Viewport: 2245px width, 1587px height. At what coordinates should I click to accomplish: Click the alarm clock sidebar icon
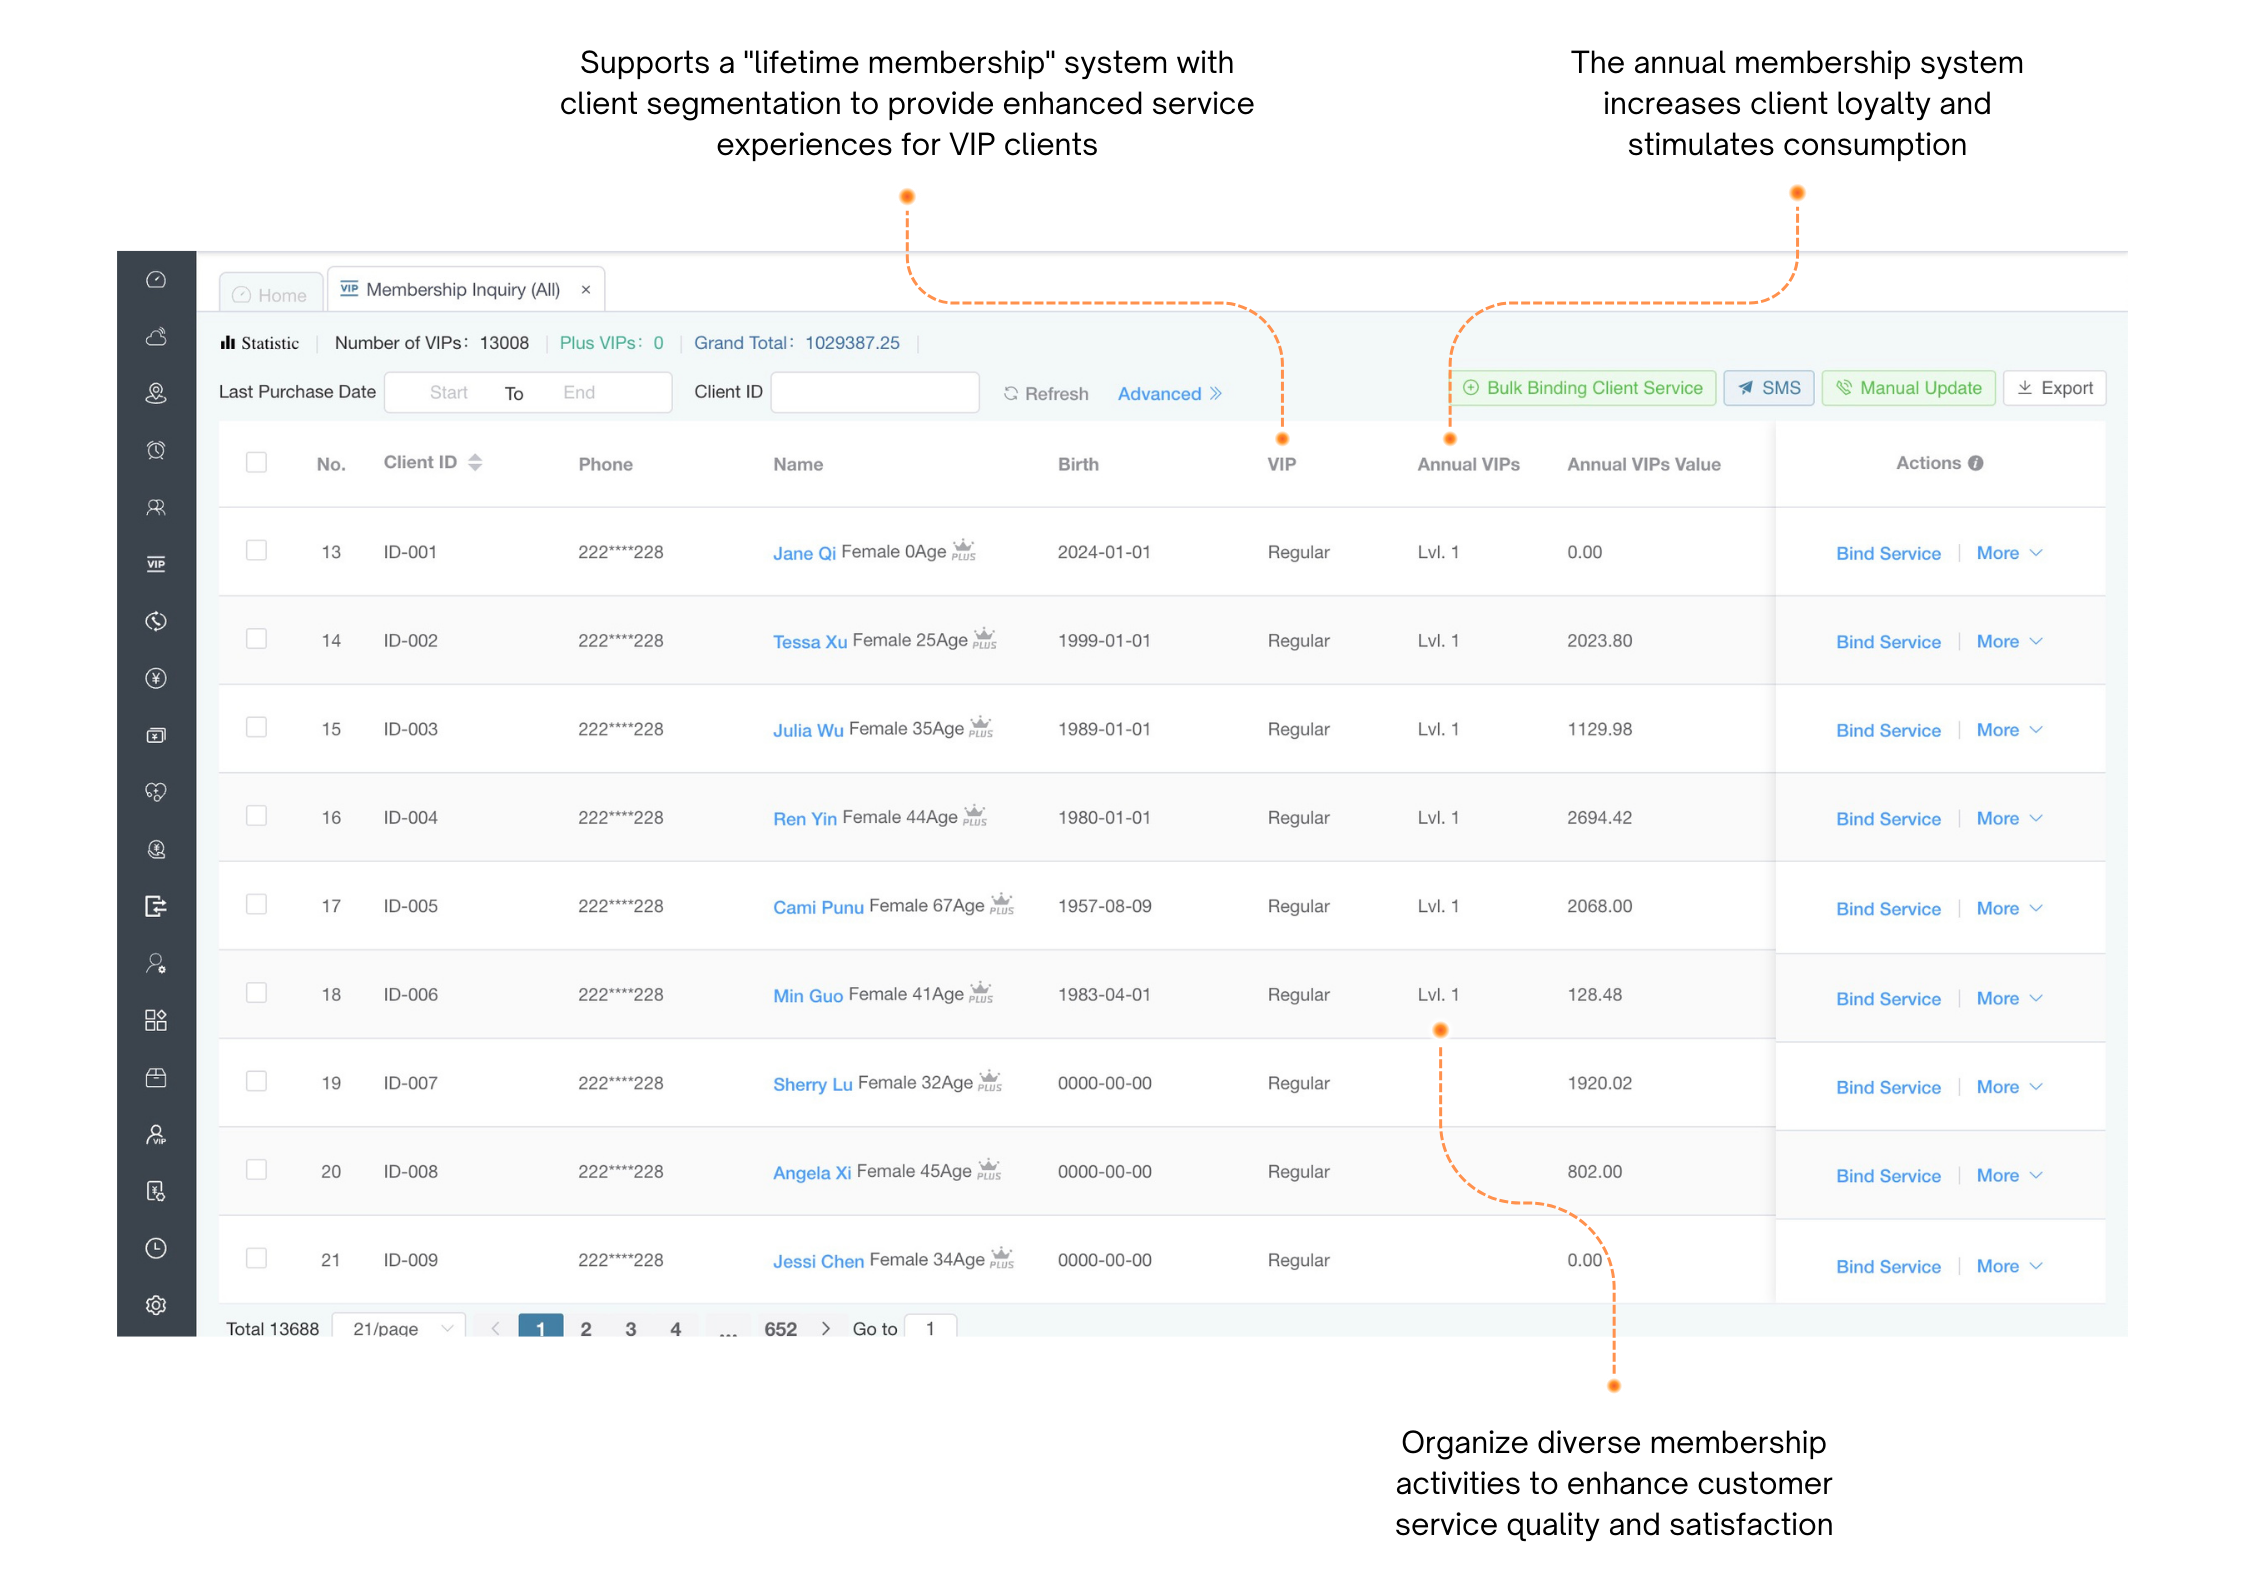click(156, 450)
